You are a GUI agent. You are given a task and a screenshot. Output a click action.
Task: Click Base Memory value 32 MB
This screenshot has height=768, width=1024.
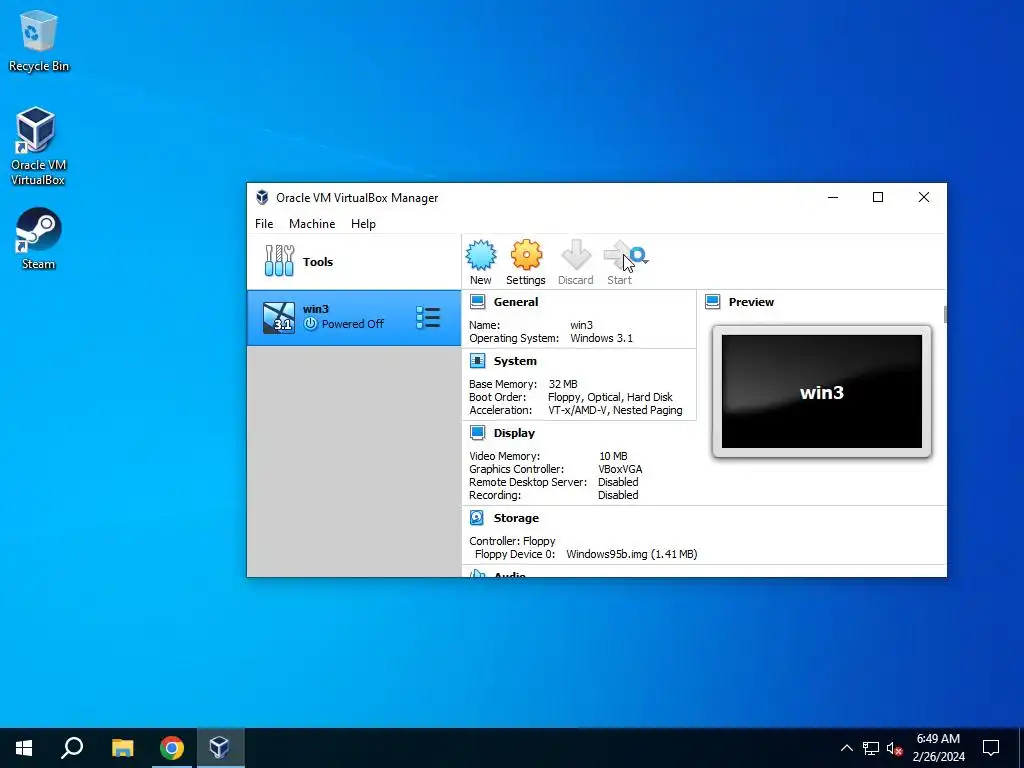coord(563,384)
